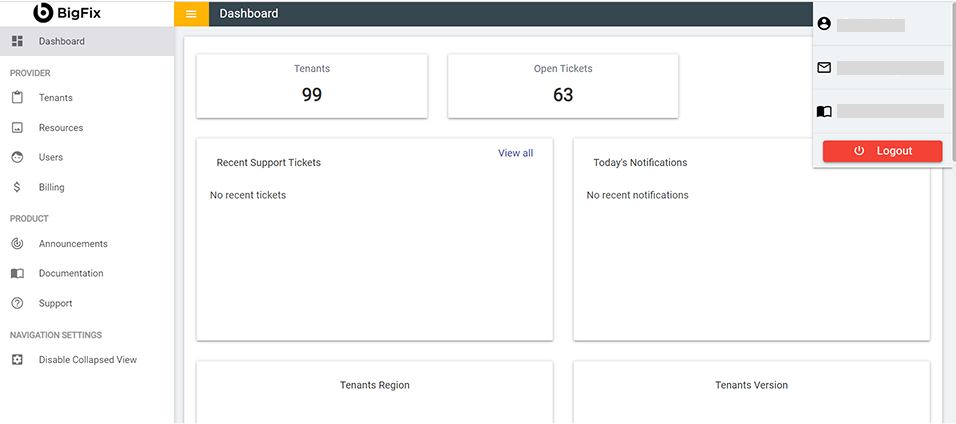Click the Tenants clipboard icon
Image resolution: width=956 pixels, height=424 pixels.
click(x=17, y=98)
